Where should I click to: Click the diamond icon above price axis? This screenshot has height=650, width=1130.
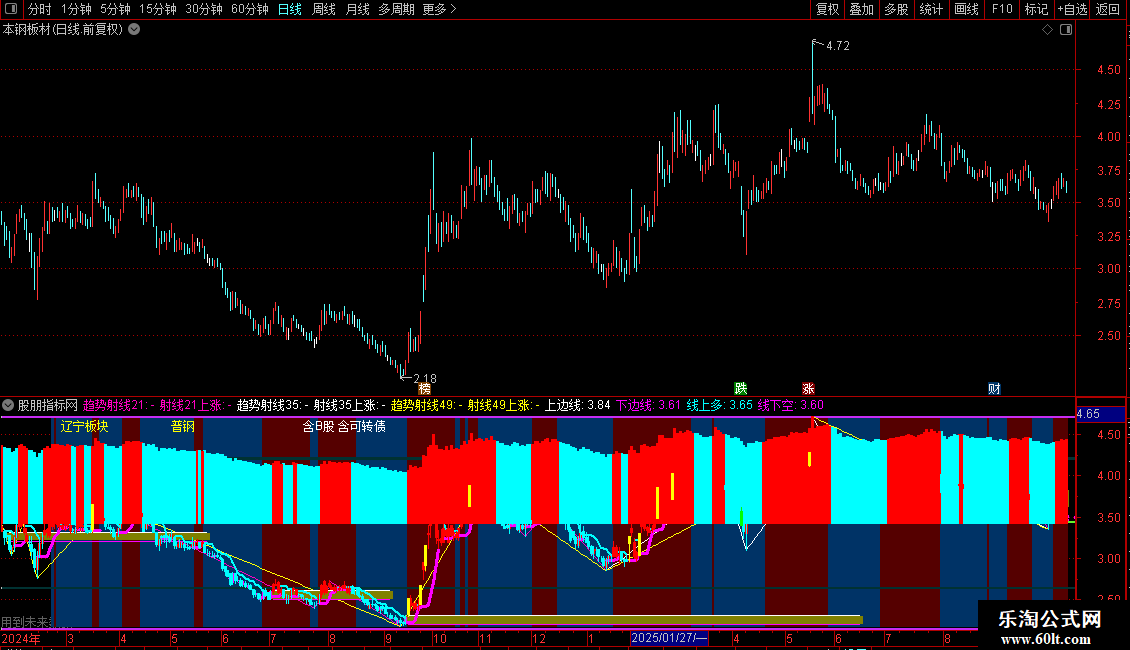(1047, 30)
